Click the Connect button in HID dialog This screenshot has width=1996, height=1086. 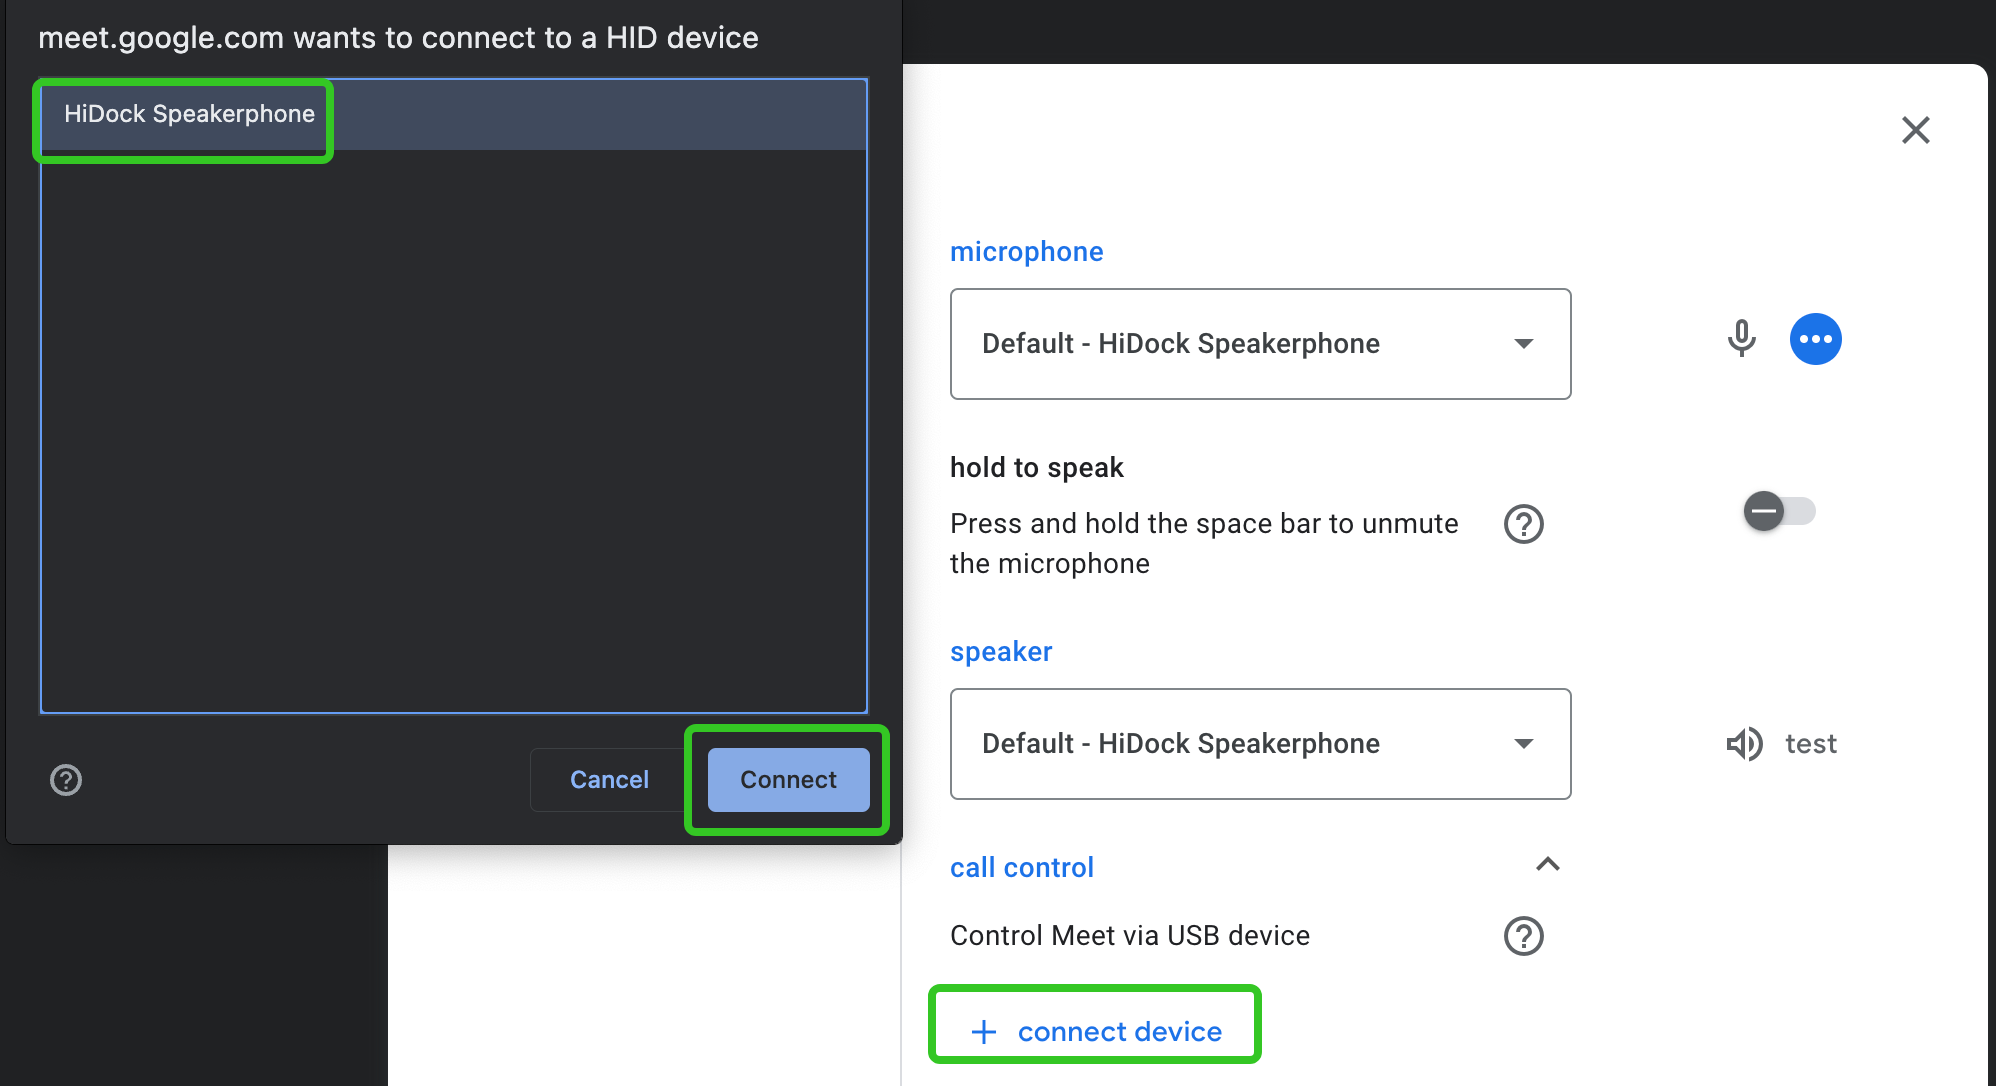coord(788,780)
